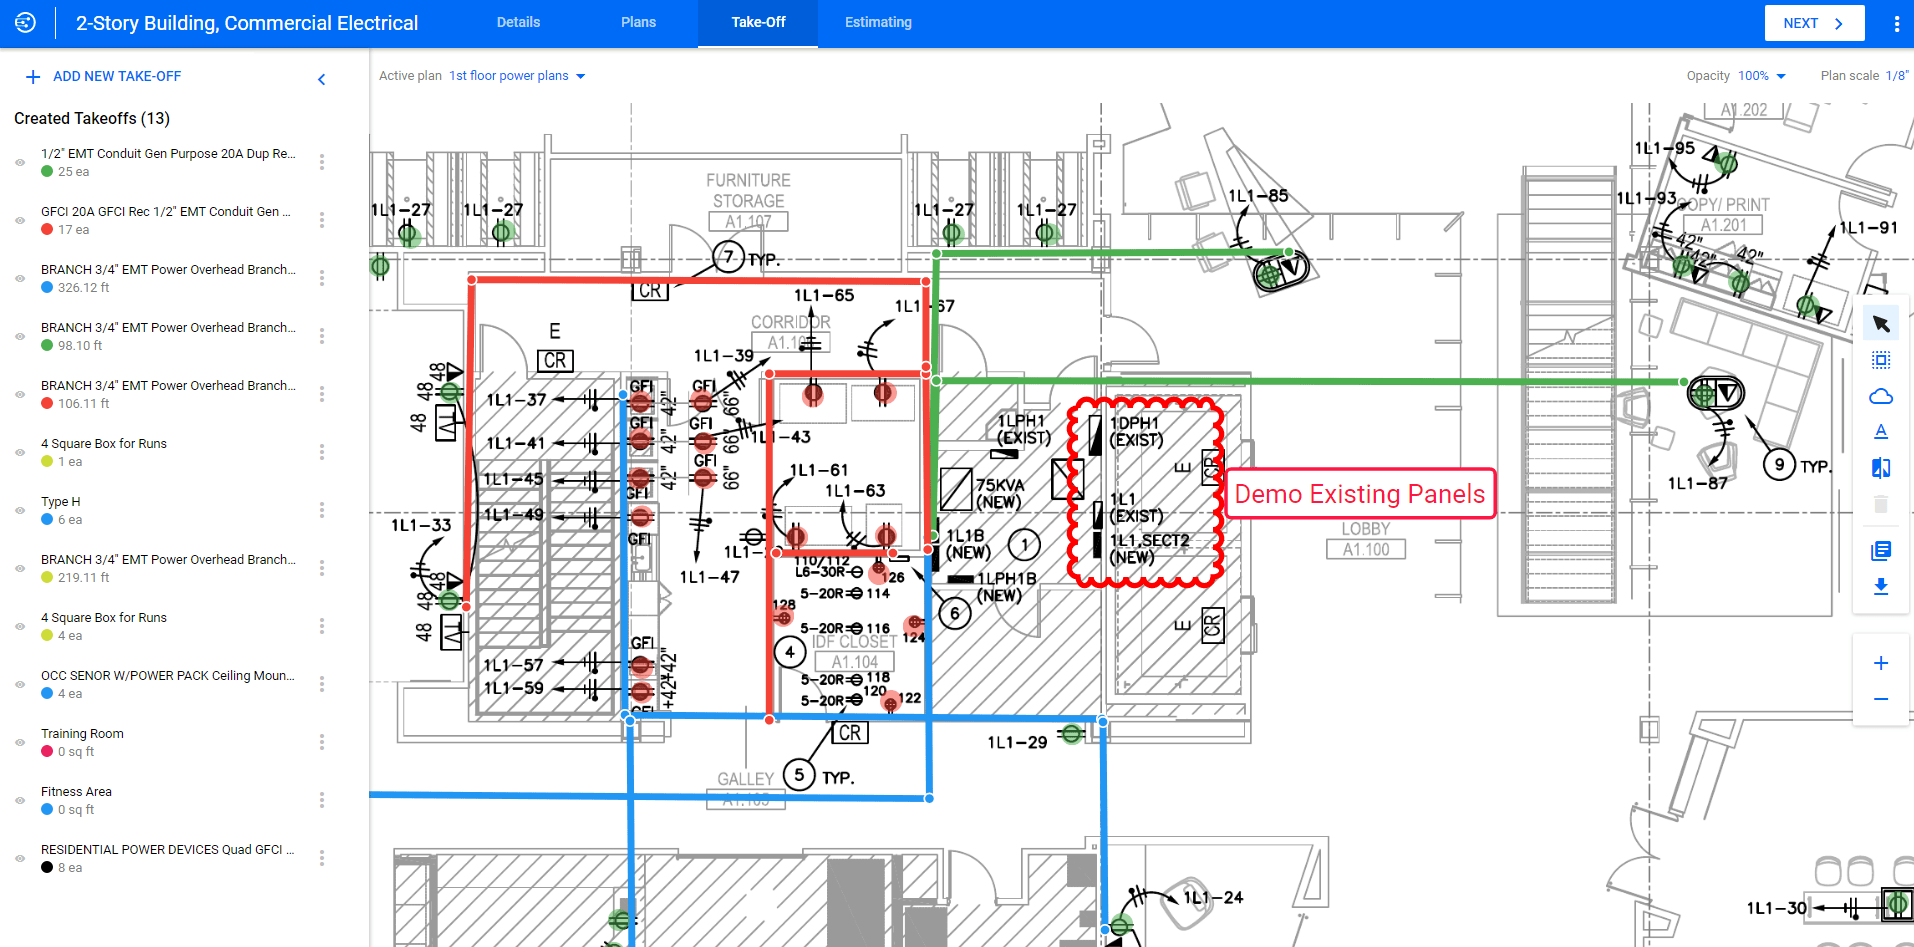This screenshot has width=1914, height=947.
Task: Select the arrow pointer tool
Action: [x=1880, y=324]
